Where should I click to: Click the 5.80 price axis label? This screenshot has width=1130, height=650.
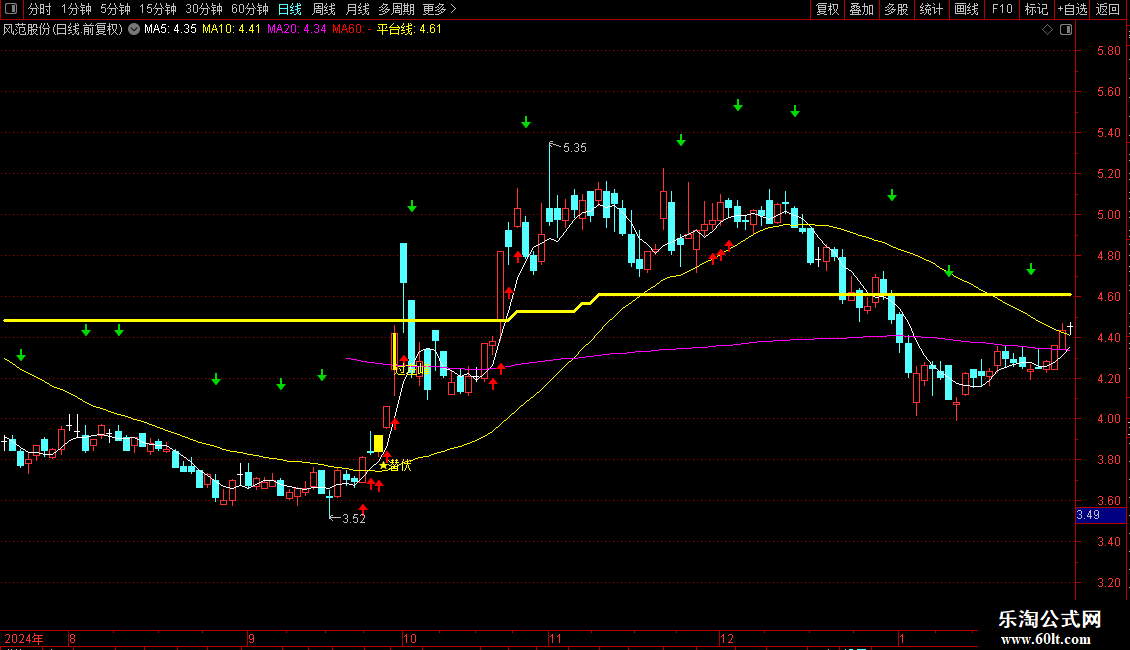[1108, 51]
